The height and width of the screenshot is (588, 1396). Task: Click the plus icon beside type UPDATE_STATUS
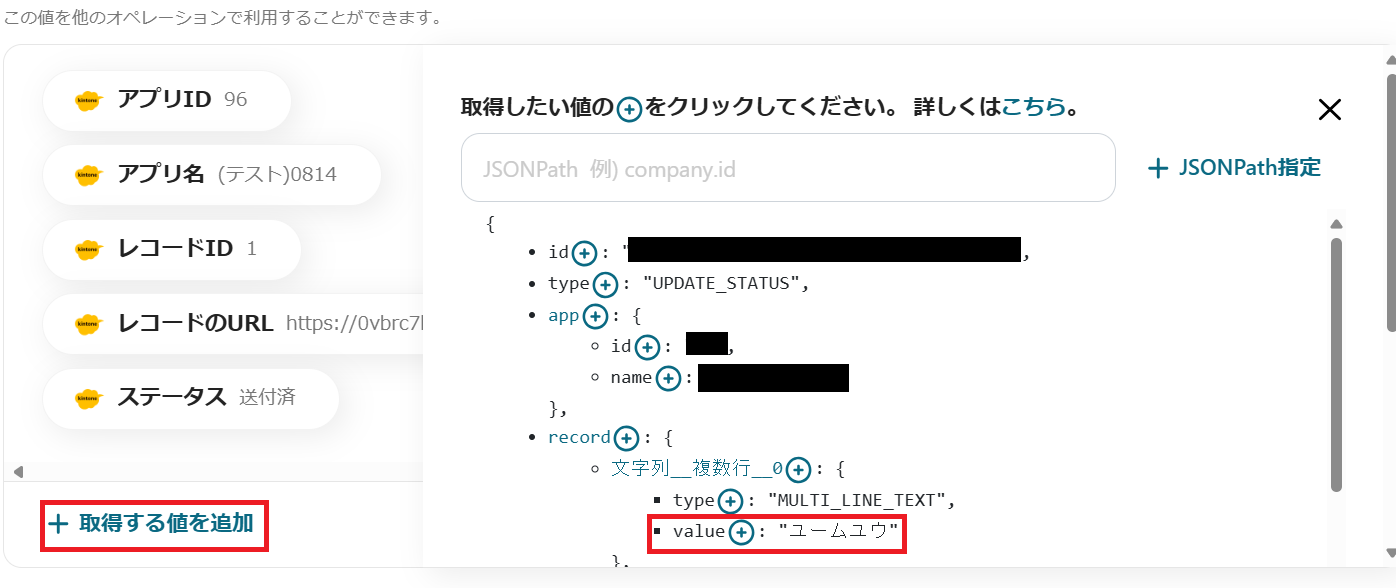(605, 284)
